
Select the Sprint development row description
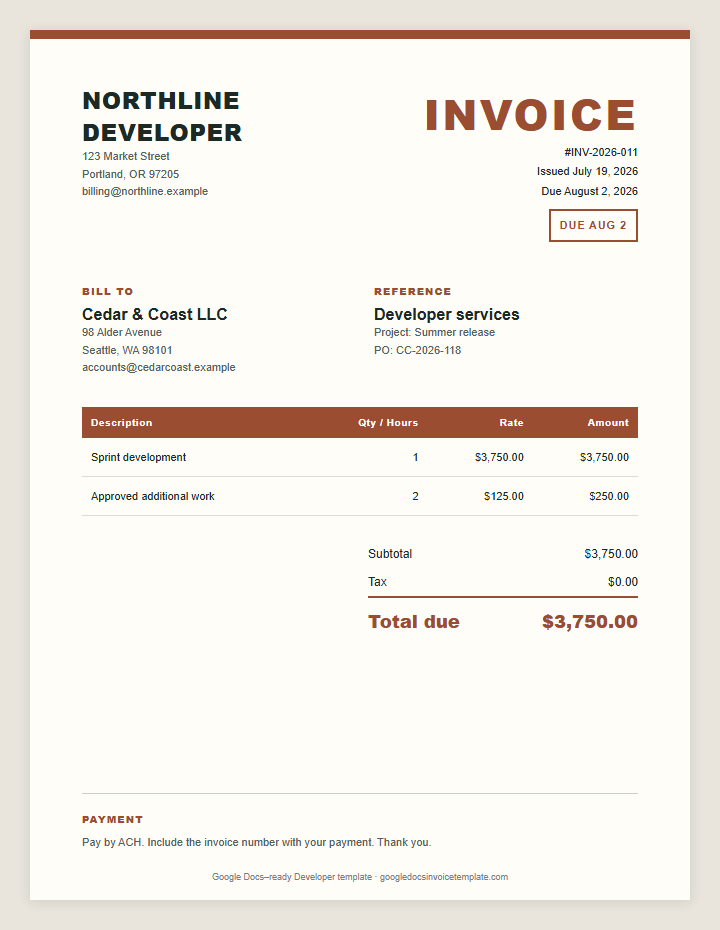point(138,457)
